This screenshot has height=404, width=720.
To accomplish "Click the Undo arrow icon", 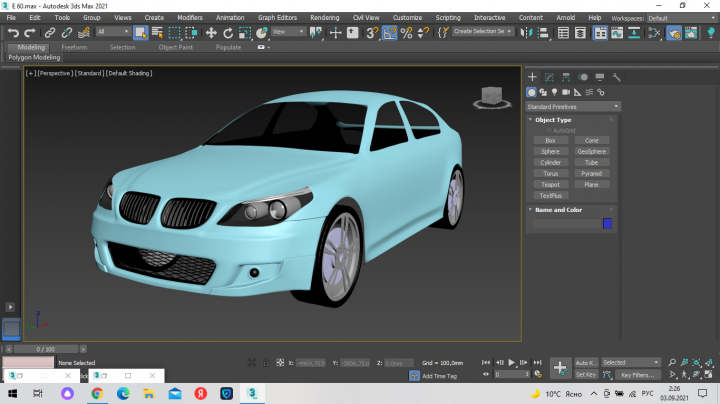I will tap(13, 33).
